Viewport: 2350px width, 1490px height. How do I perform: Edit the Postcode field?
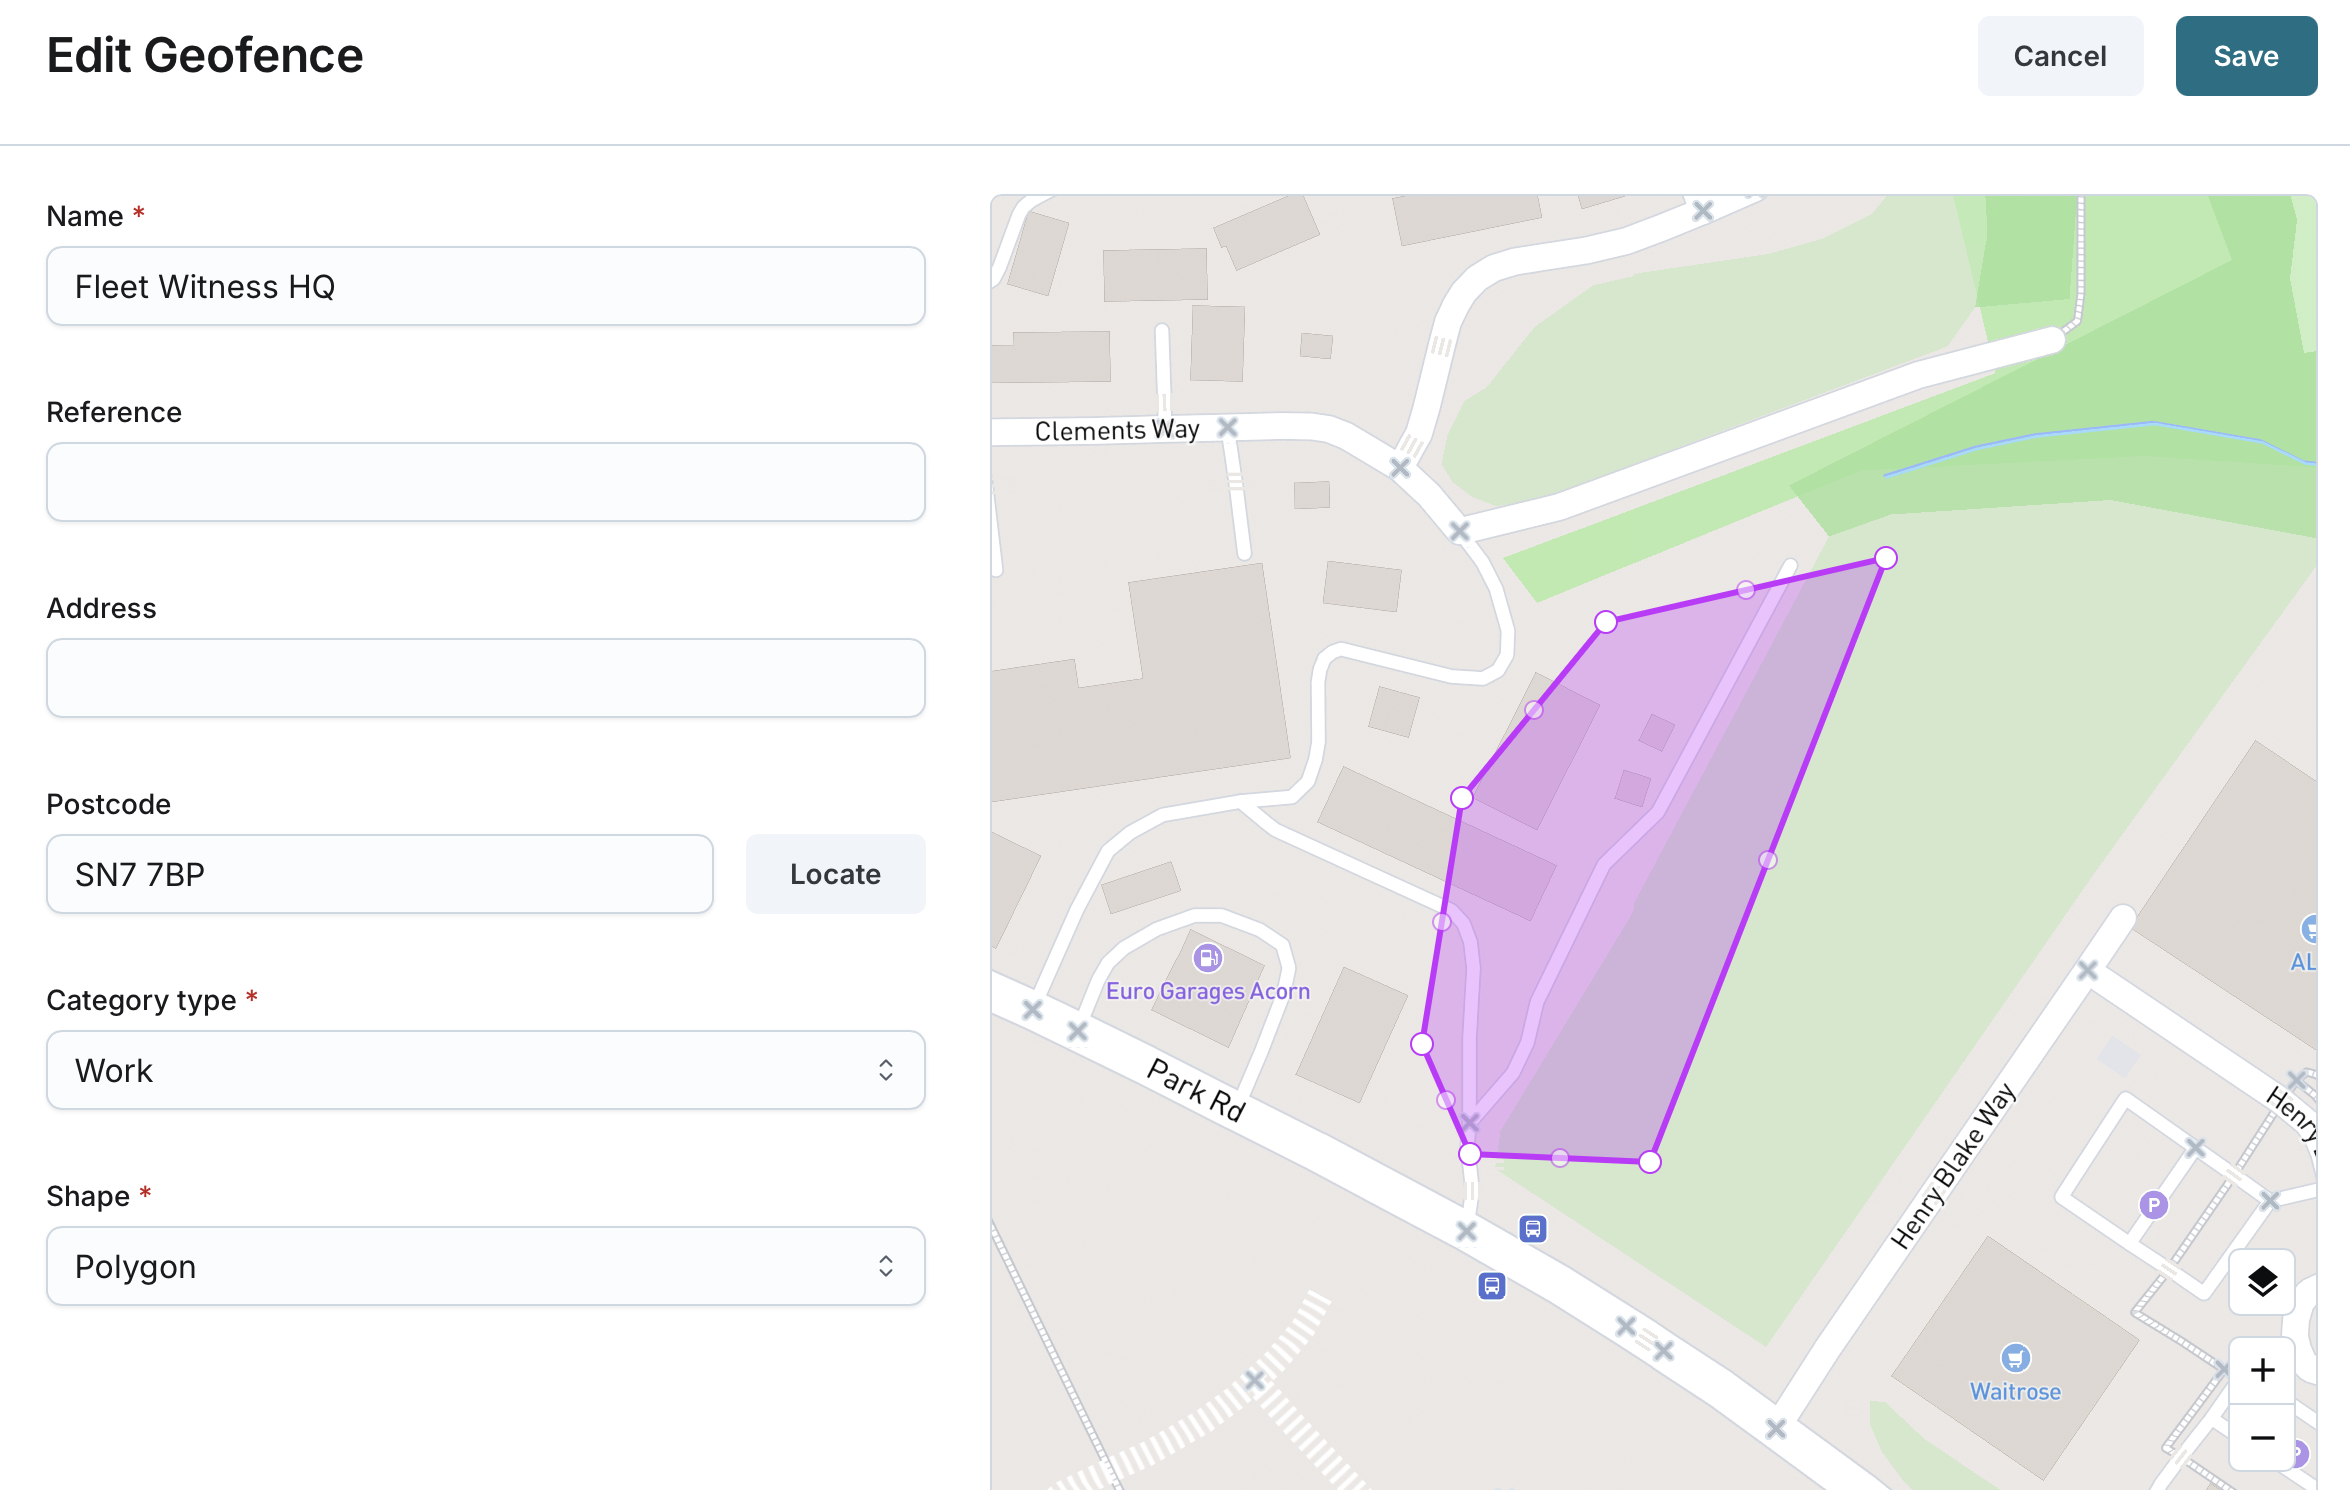click(x=379, y=874)
